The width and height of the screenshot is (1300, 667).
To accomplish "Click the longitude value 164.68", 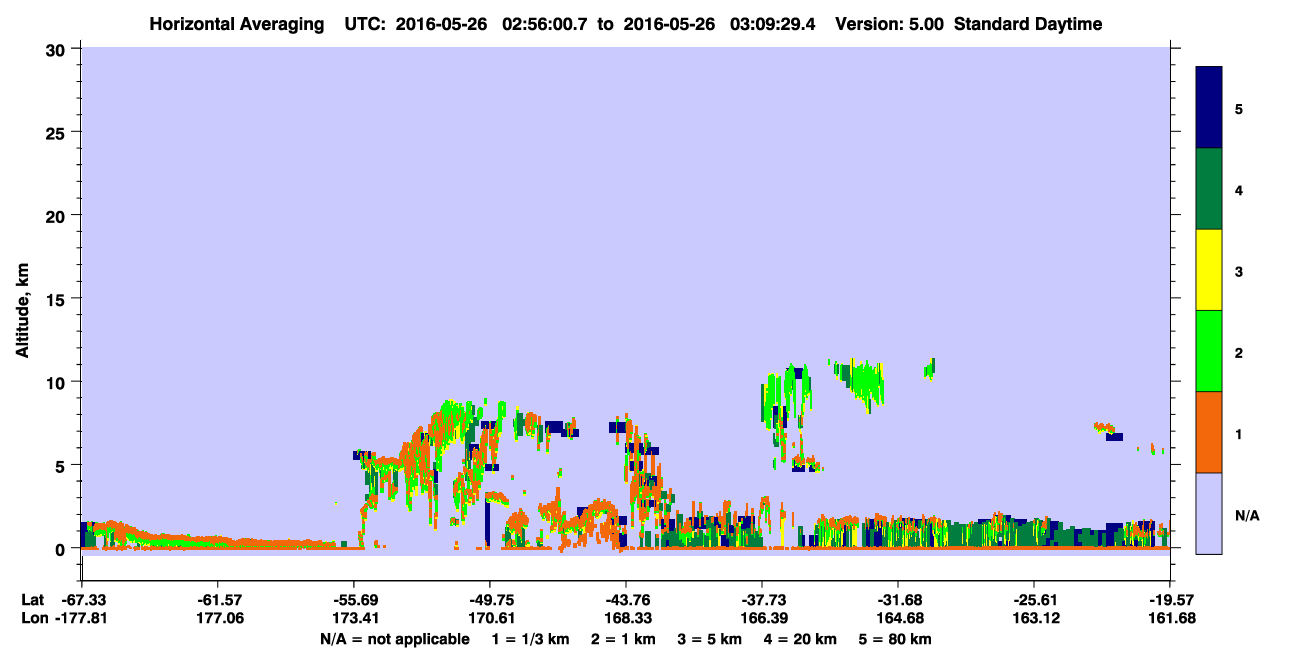I will tap(900, 618).
